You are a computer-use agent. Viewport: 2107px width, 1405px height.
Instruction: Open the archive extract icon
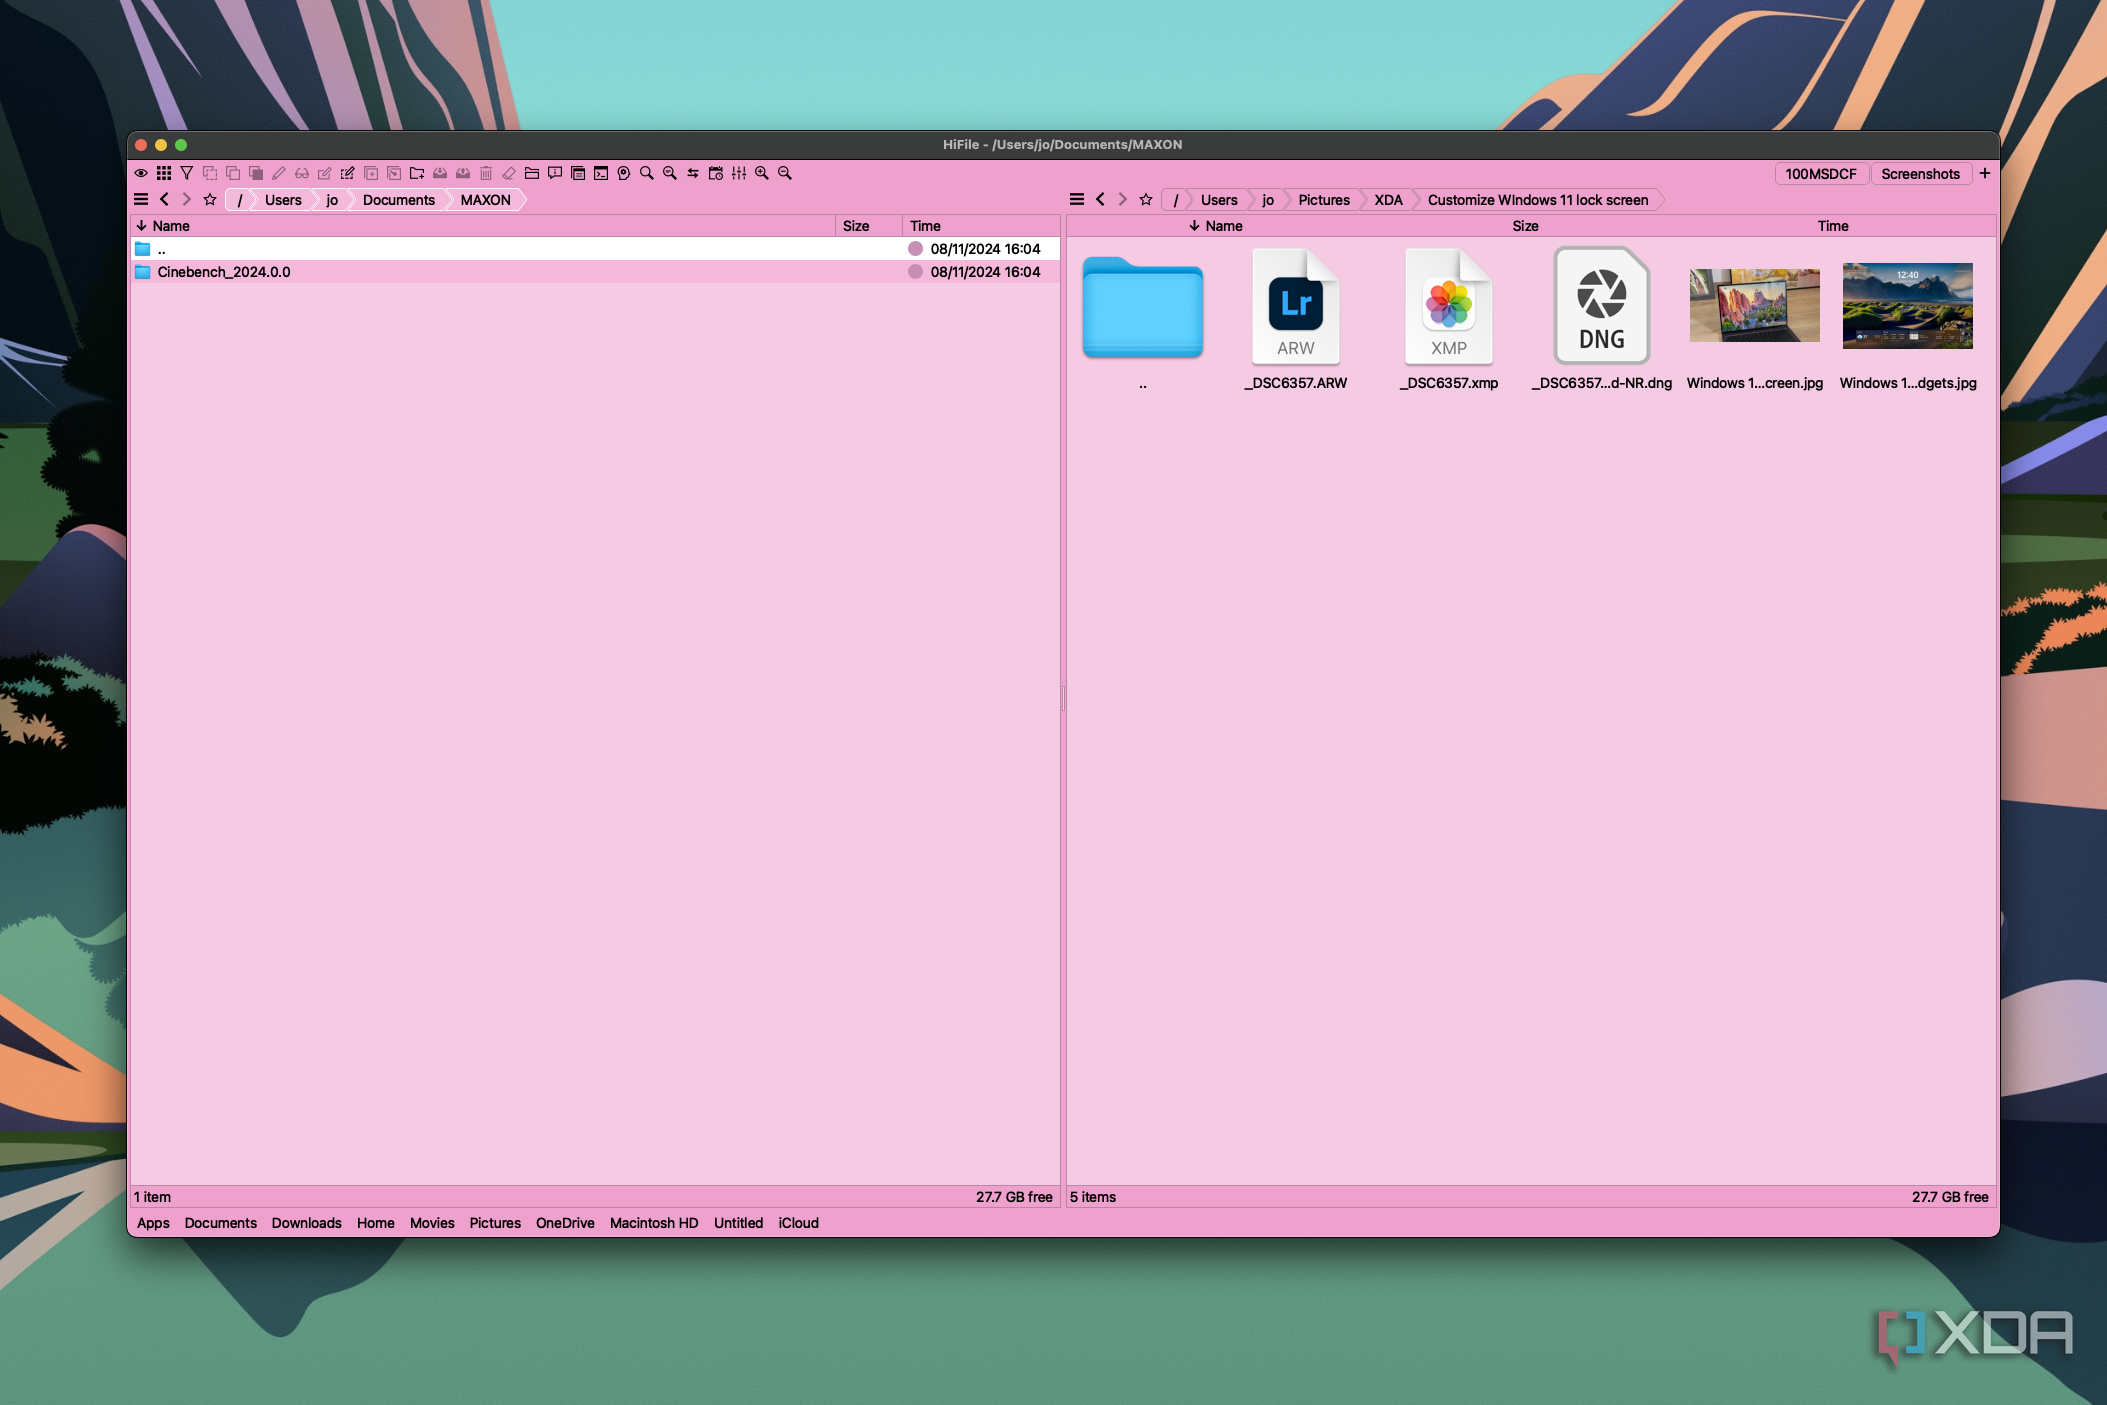(x=440, y=172)
